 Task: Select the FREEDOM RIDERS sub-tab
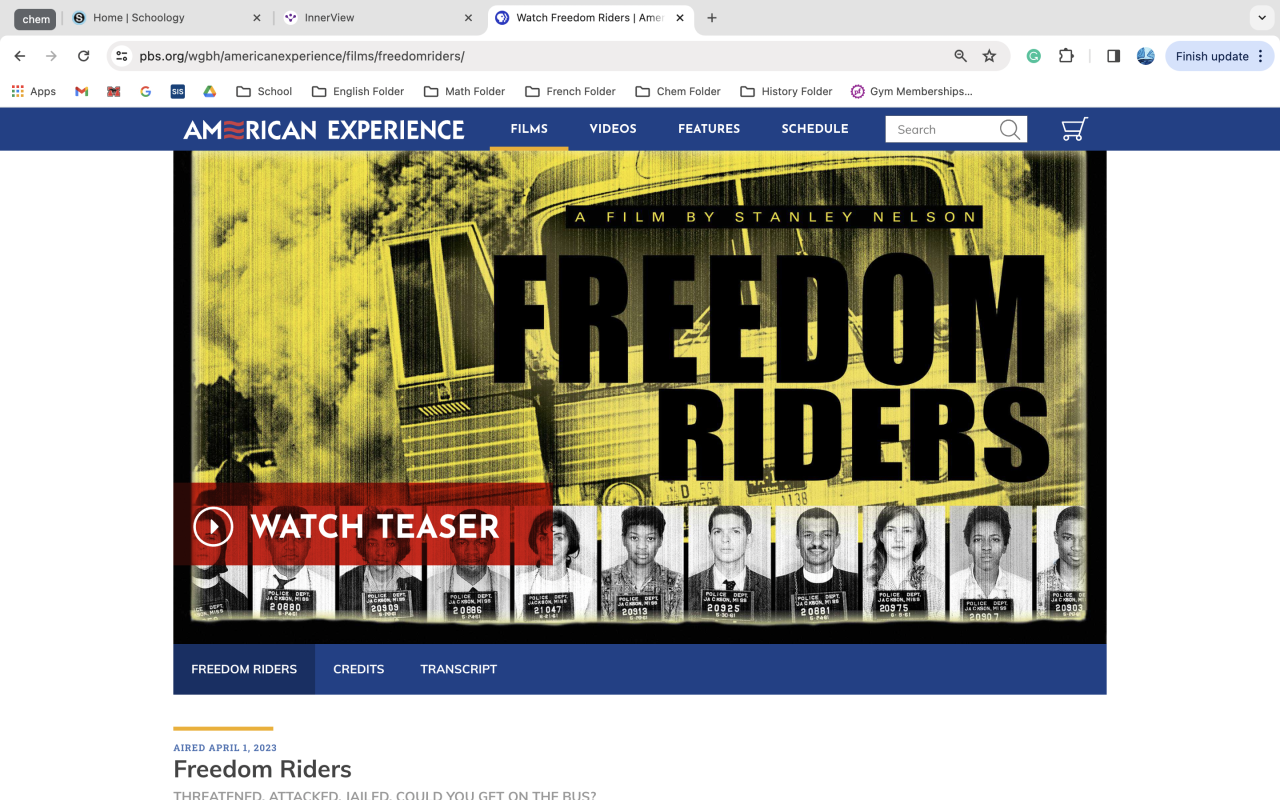click(244, 669)
